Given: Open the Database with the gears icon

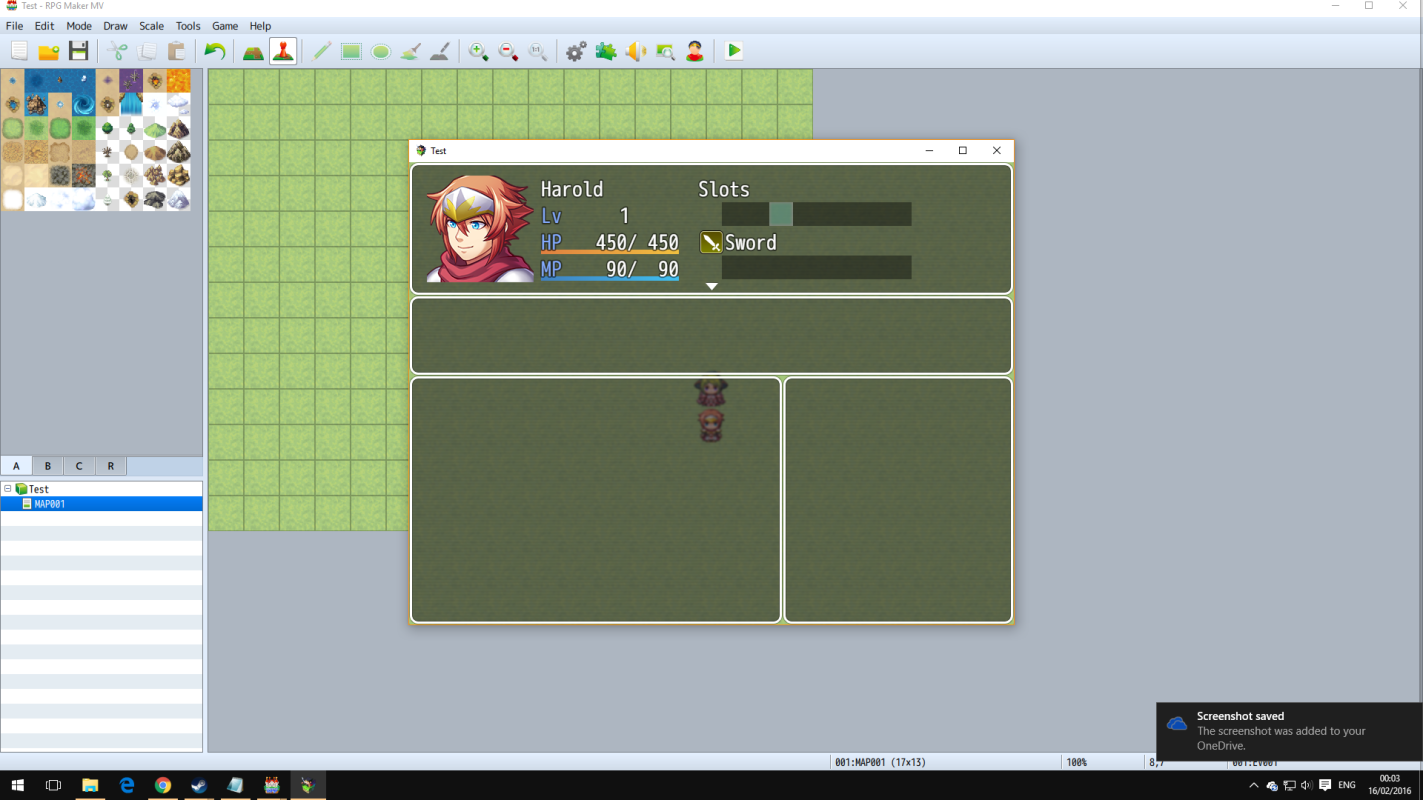Looking at the screenshot, I should (576, 51).
